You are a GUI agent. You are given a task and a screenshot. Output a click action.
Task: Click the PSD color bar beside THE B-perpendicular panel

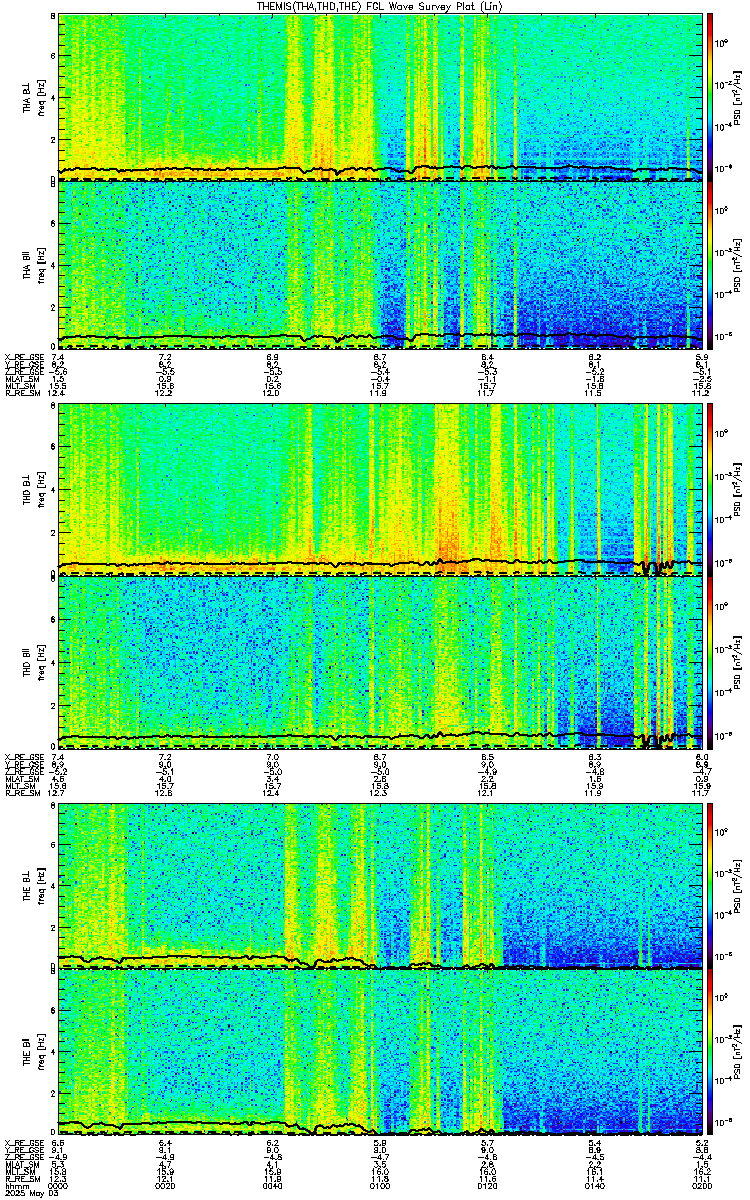[710, 885]
